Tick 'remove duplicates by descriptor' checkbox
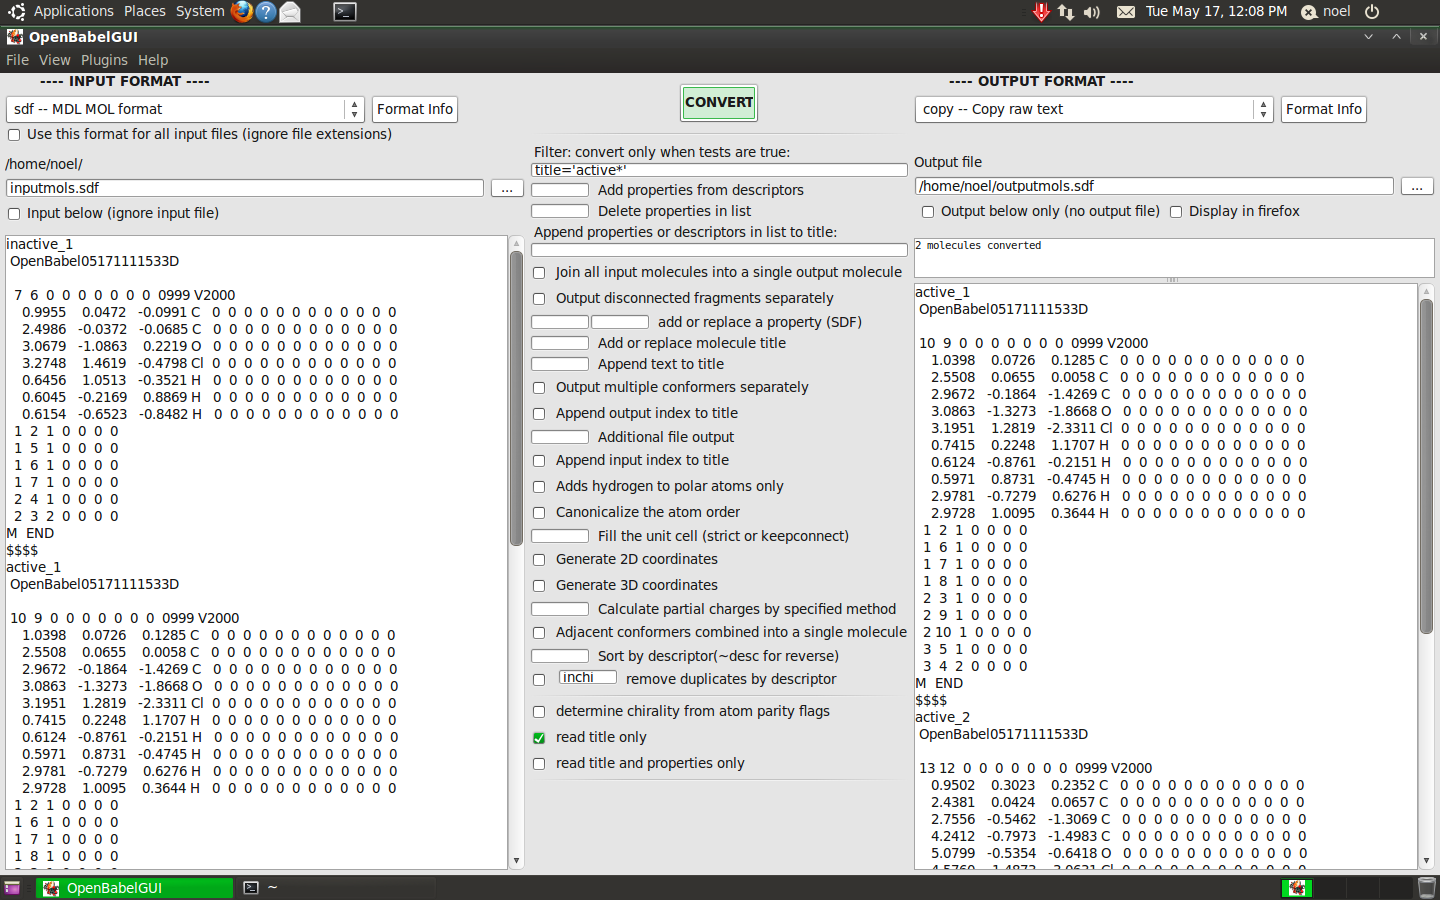Viewport: 1440px width, 900px height. coord(539,680)
